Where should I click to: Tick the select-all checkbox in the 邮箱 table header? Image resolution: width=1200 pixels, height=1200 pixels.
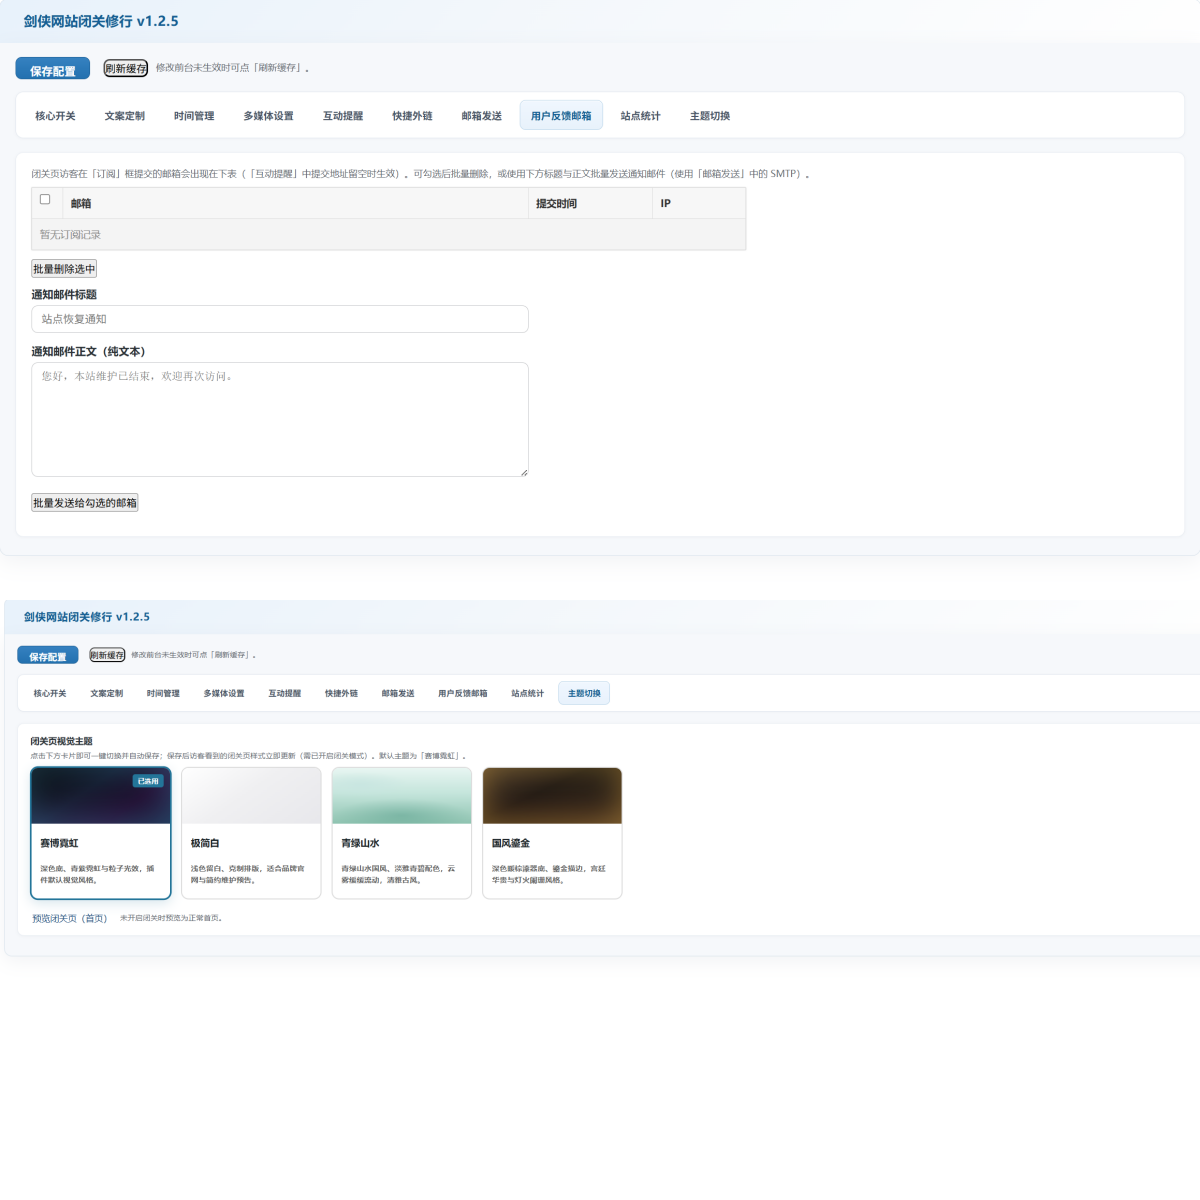(x=45, y=200)
